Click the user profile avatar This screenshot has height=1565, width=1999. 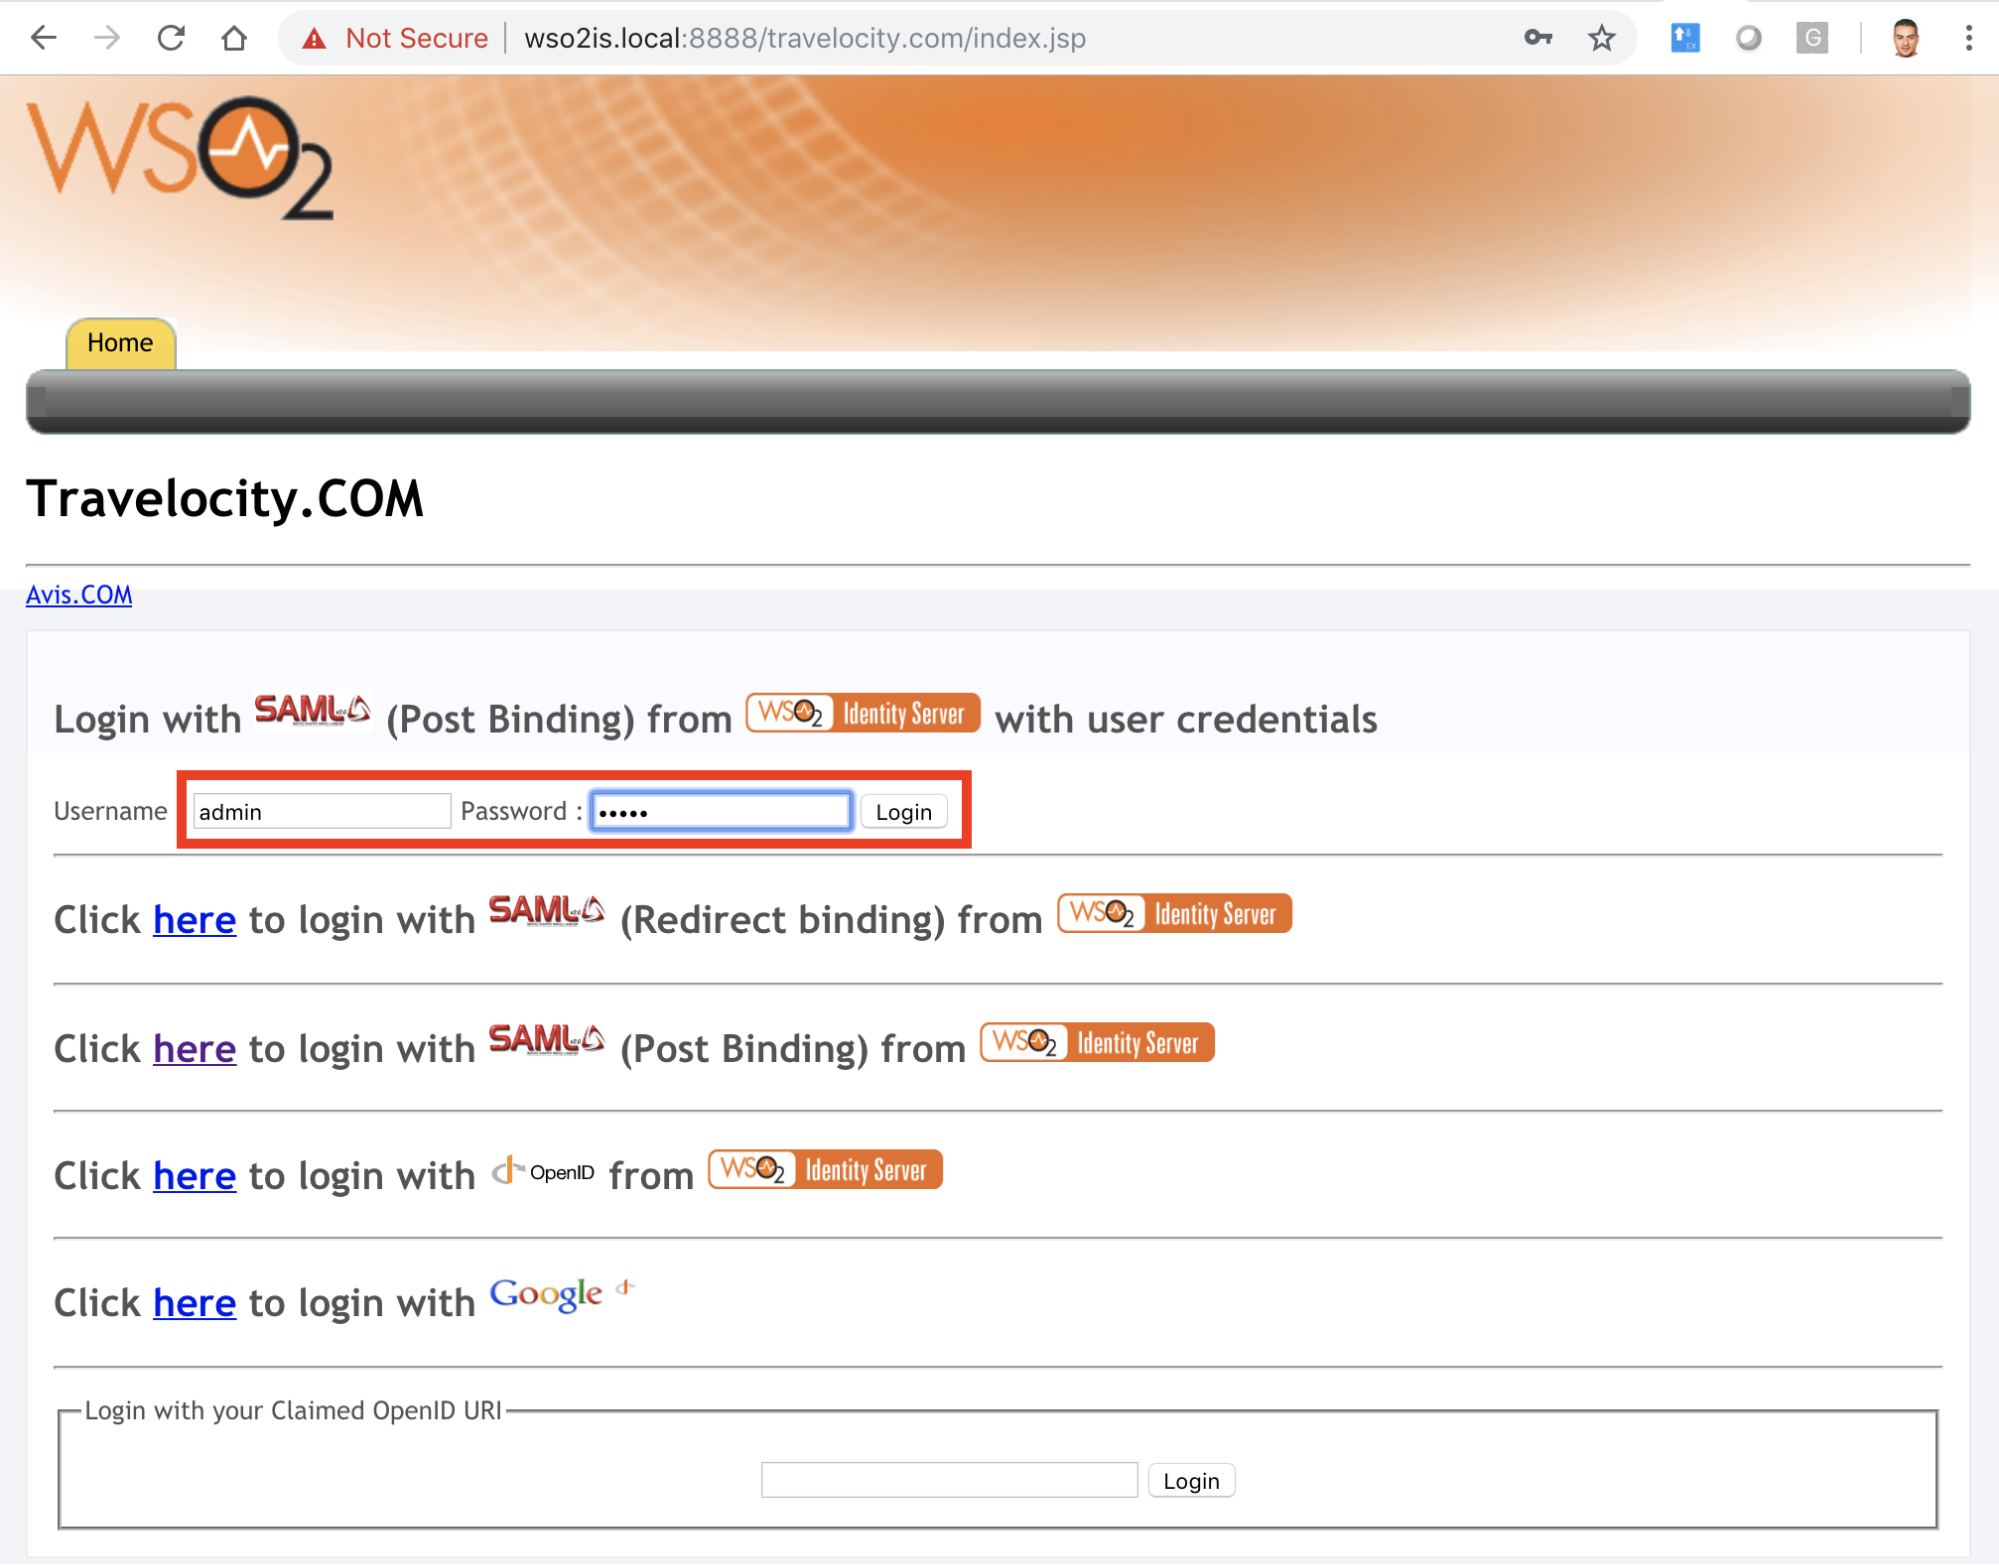[x=1904, y=37]
